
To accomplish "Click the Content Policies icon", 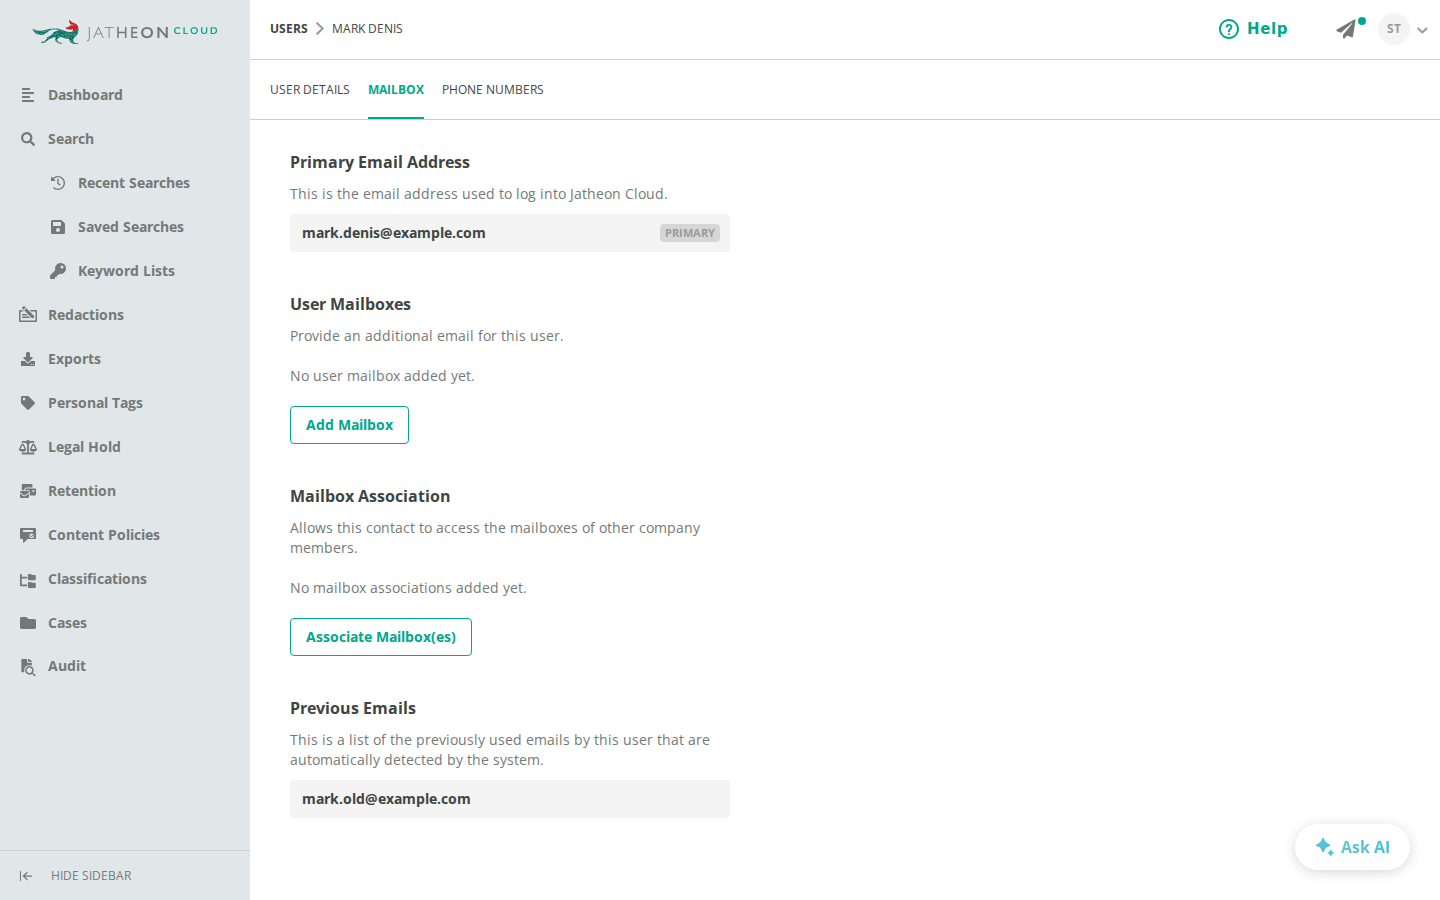I will pyautogui.click(x=28, y=535).
